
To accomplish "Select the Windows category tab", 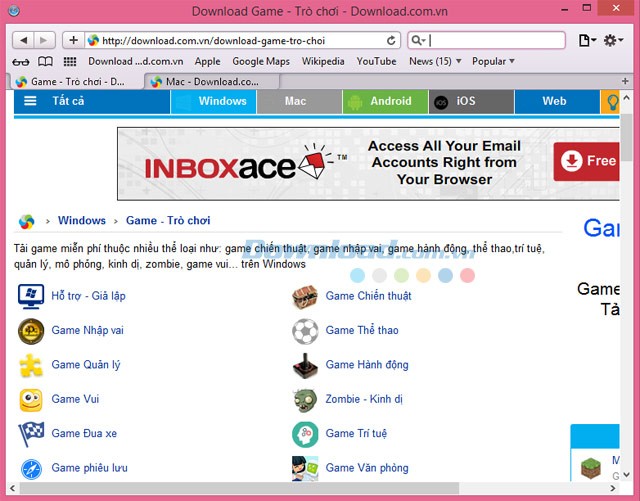I will 213,101.
